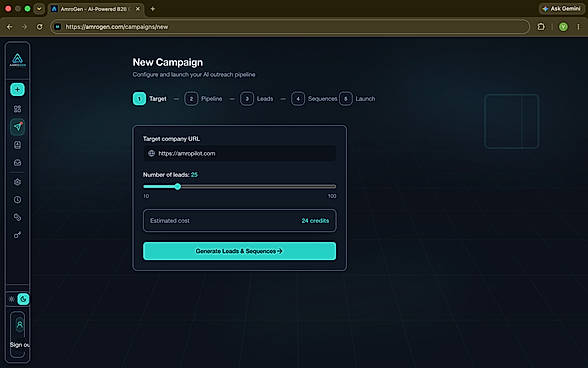Viewport: 588px width, 368px height.
Task: Open a new browser tab with plus
Action: coord(153,9)
